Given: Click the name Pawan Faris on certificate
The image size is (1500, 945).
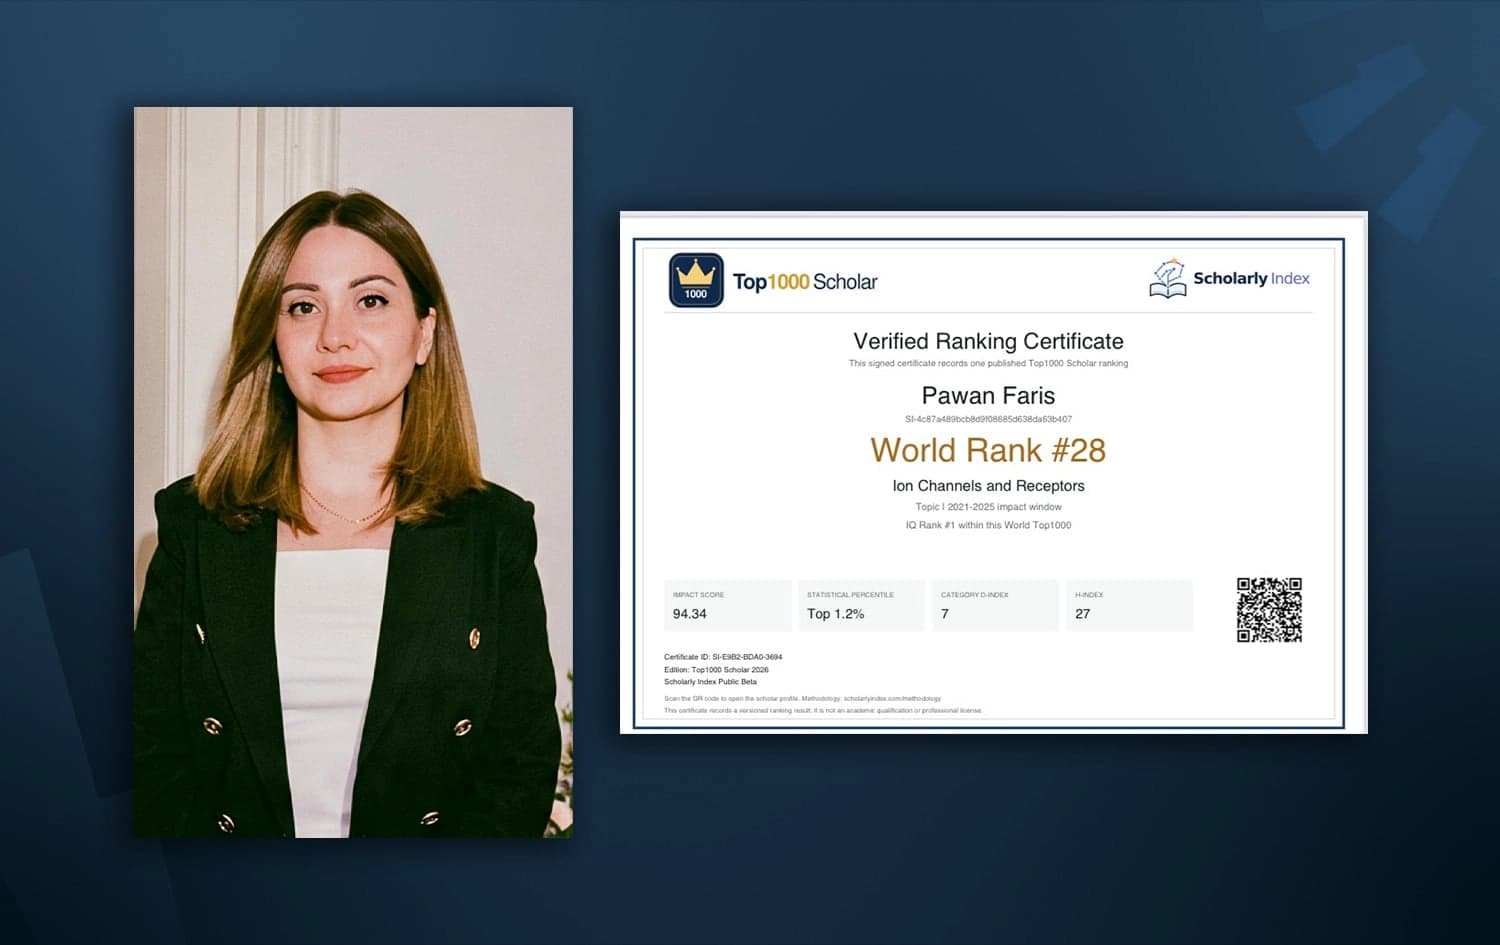Looking at the screenshot, I should [988, 395].
